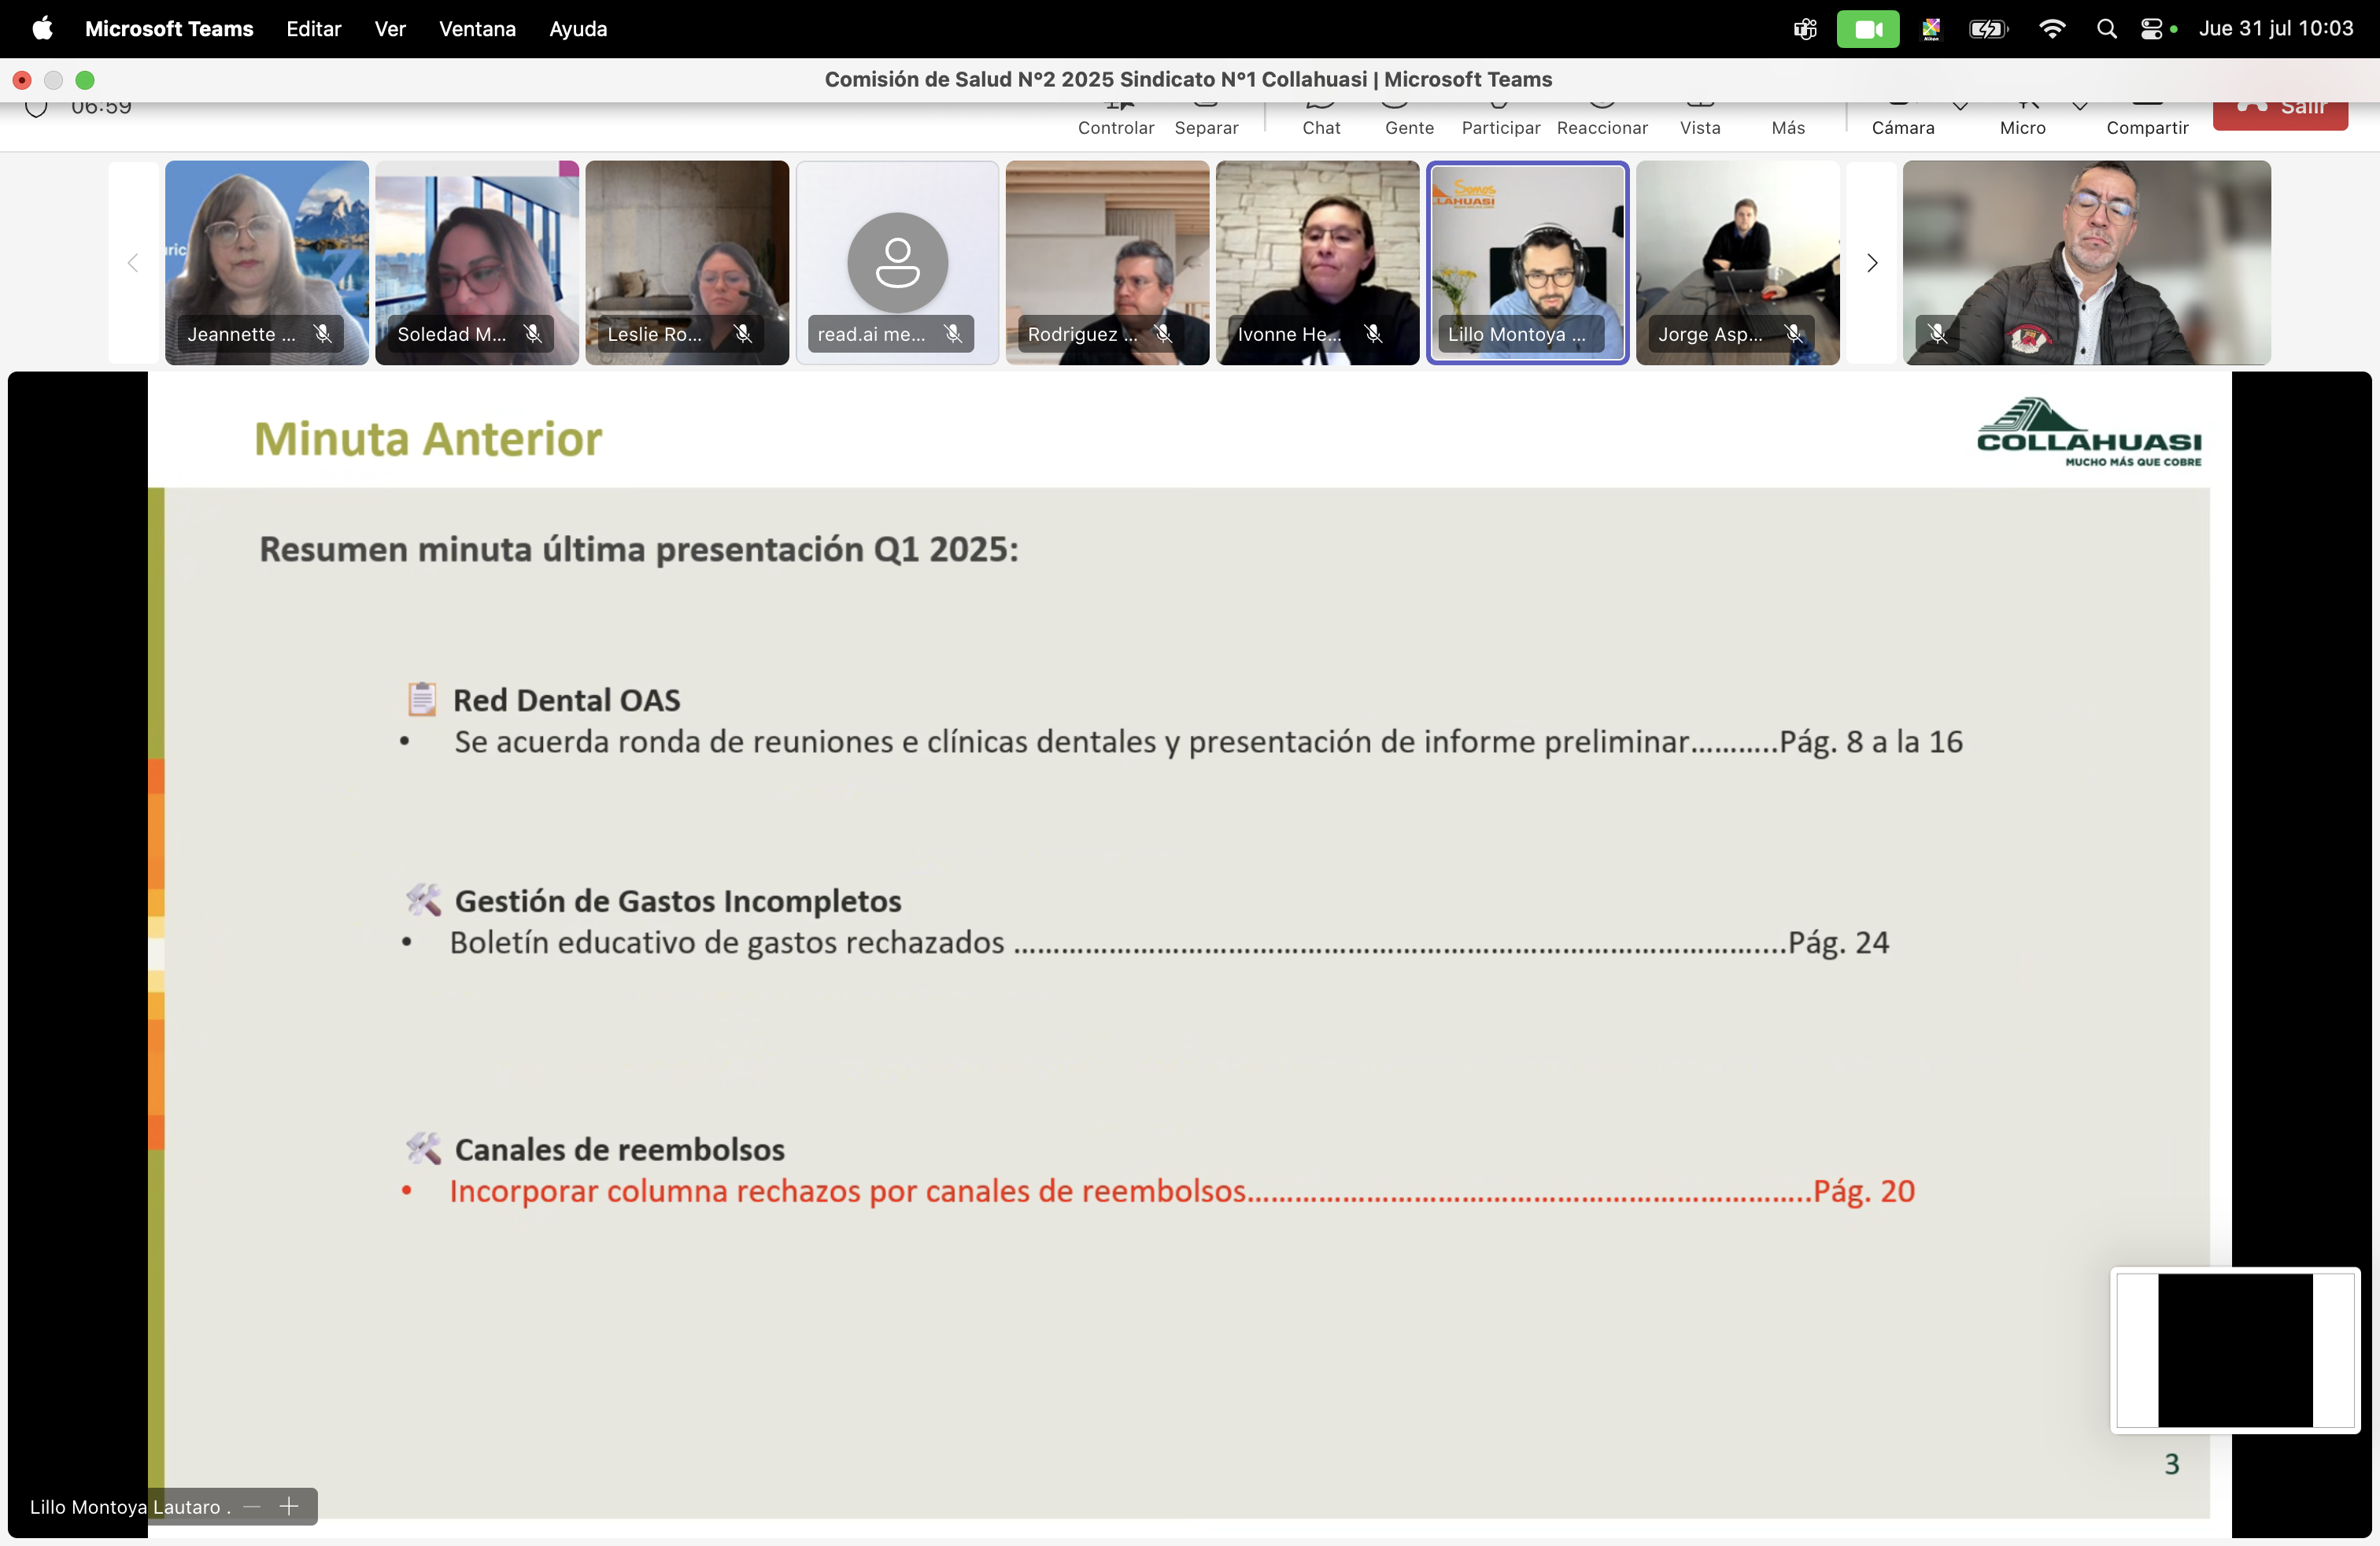Screen dimensions: 2380x1546
Task: Click the red Salir button
Action: [2280, 114]
